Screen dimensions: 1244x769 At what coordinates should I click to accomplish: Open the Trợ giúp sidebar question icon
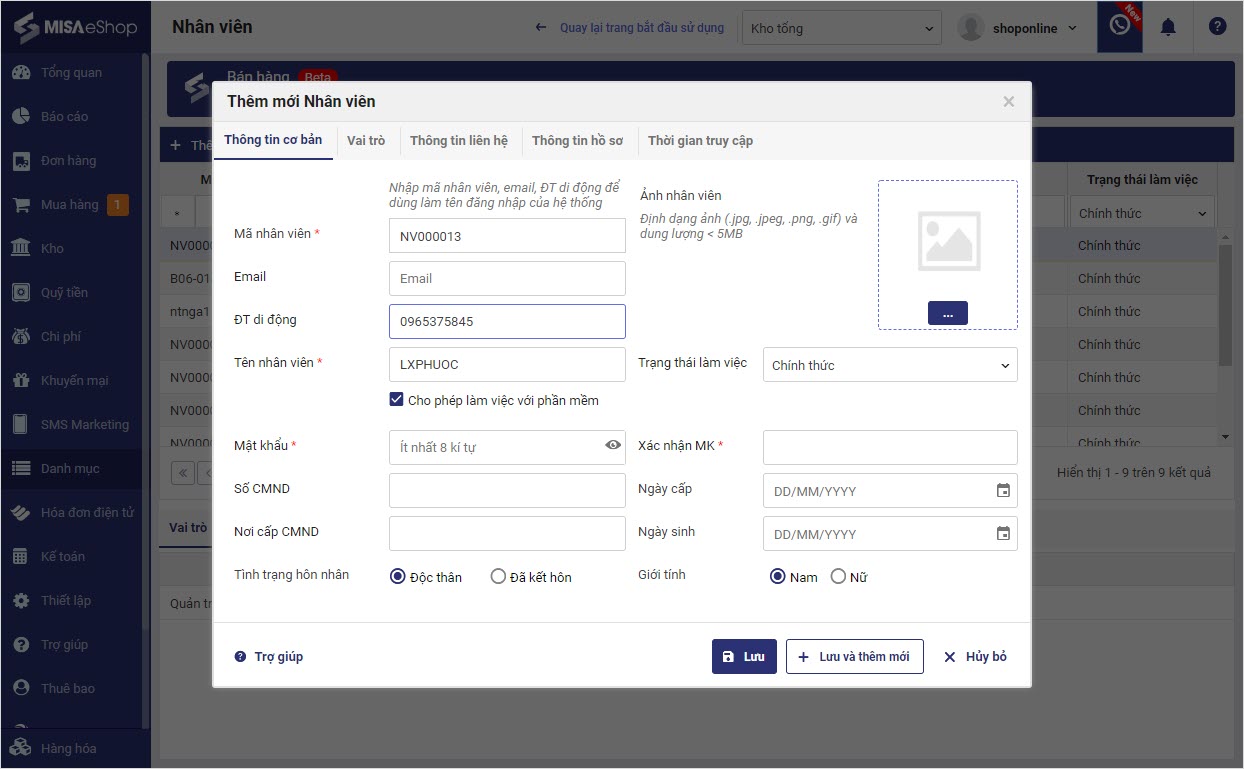pos(21,644)
